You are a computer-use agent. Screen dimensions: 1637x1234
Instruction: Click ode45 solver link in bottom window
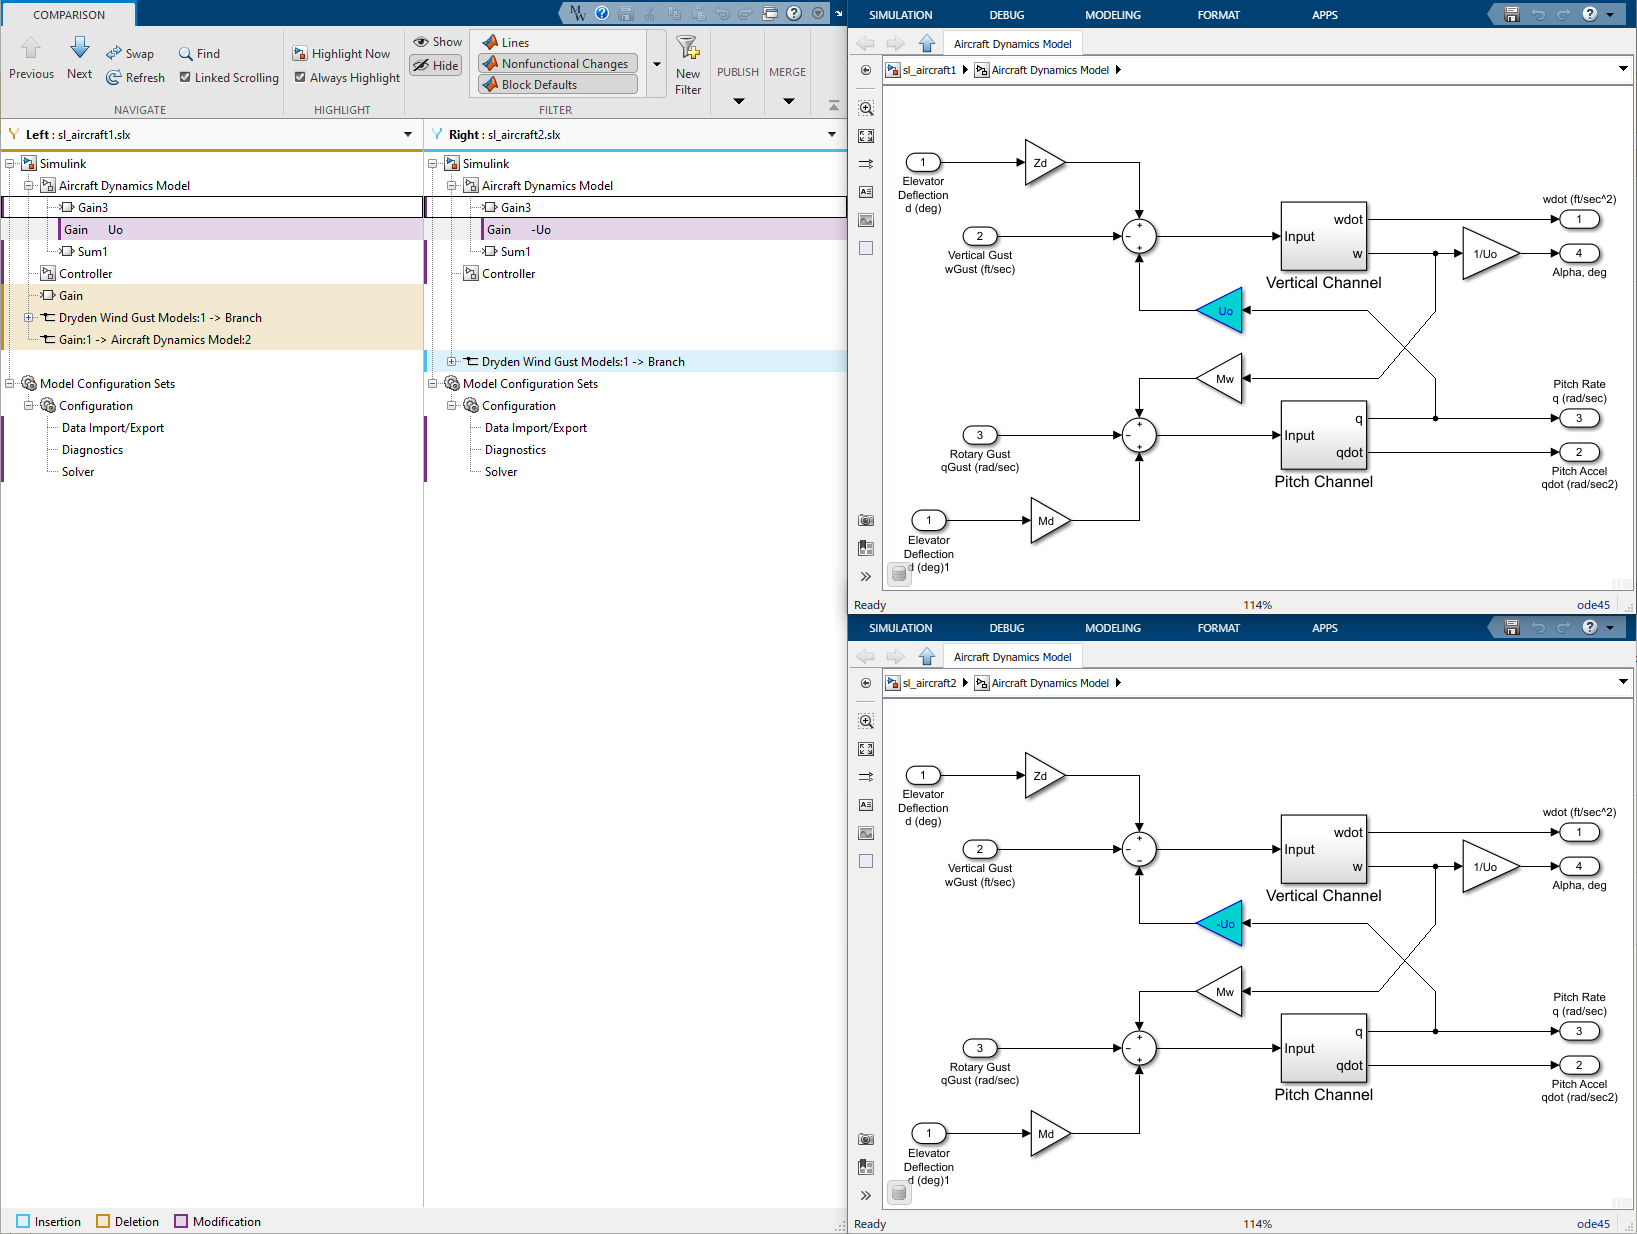click(1593, 1224)
